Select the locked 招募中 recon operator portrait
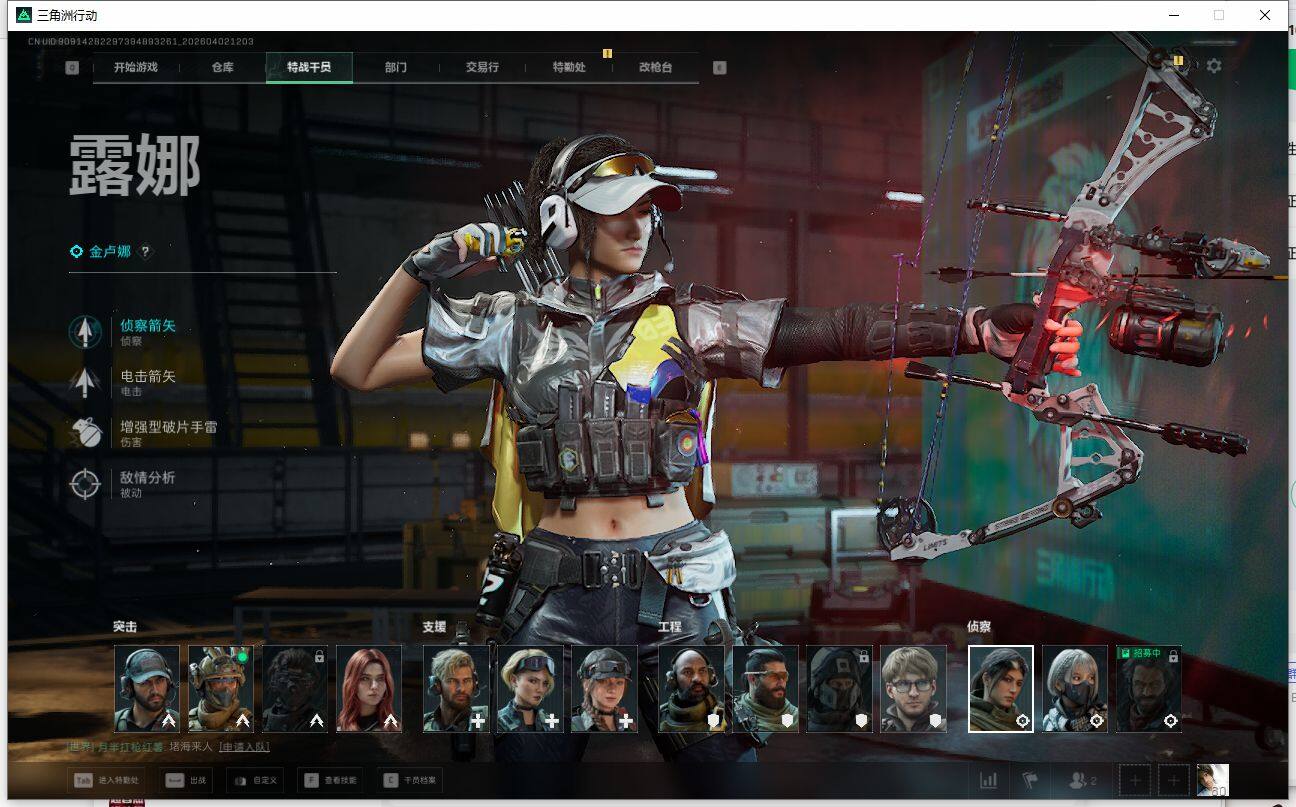This screenshot has height=807, width=1296. click(x=1149, y=689)
